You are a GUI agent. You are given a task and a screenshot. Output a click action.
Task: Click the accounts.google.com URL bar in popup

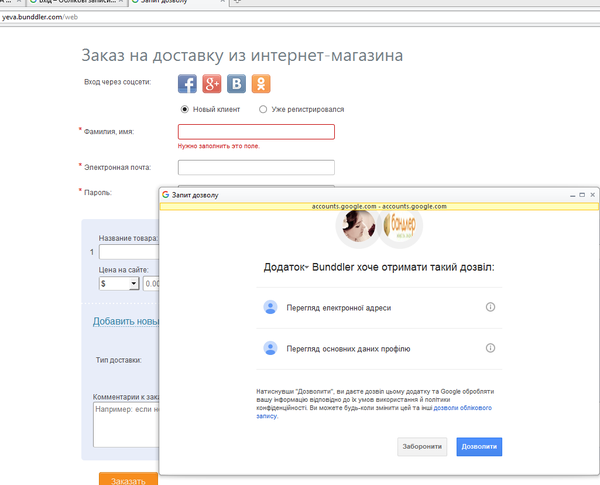(x=379, y=206)
